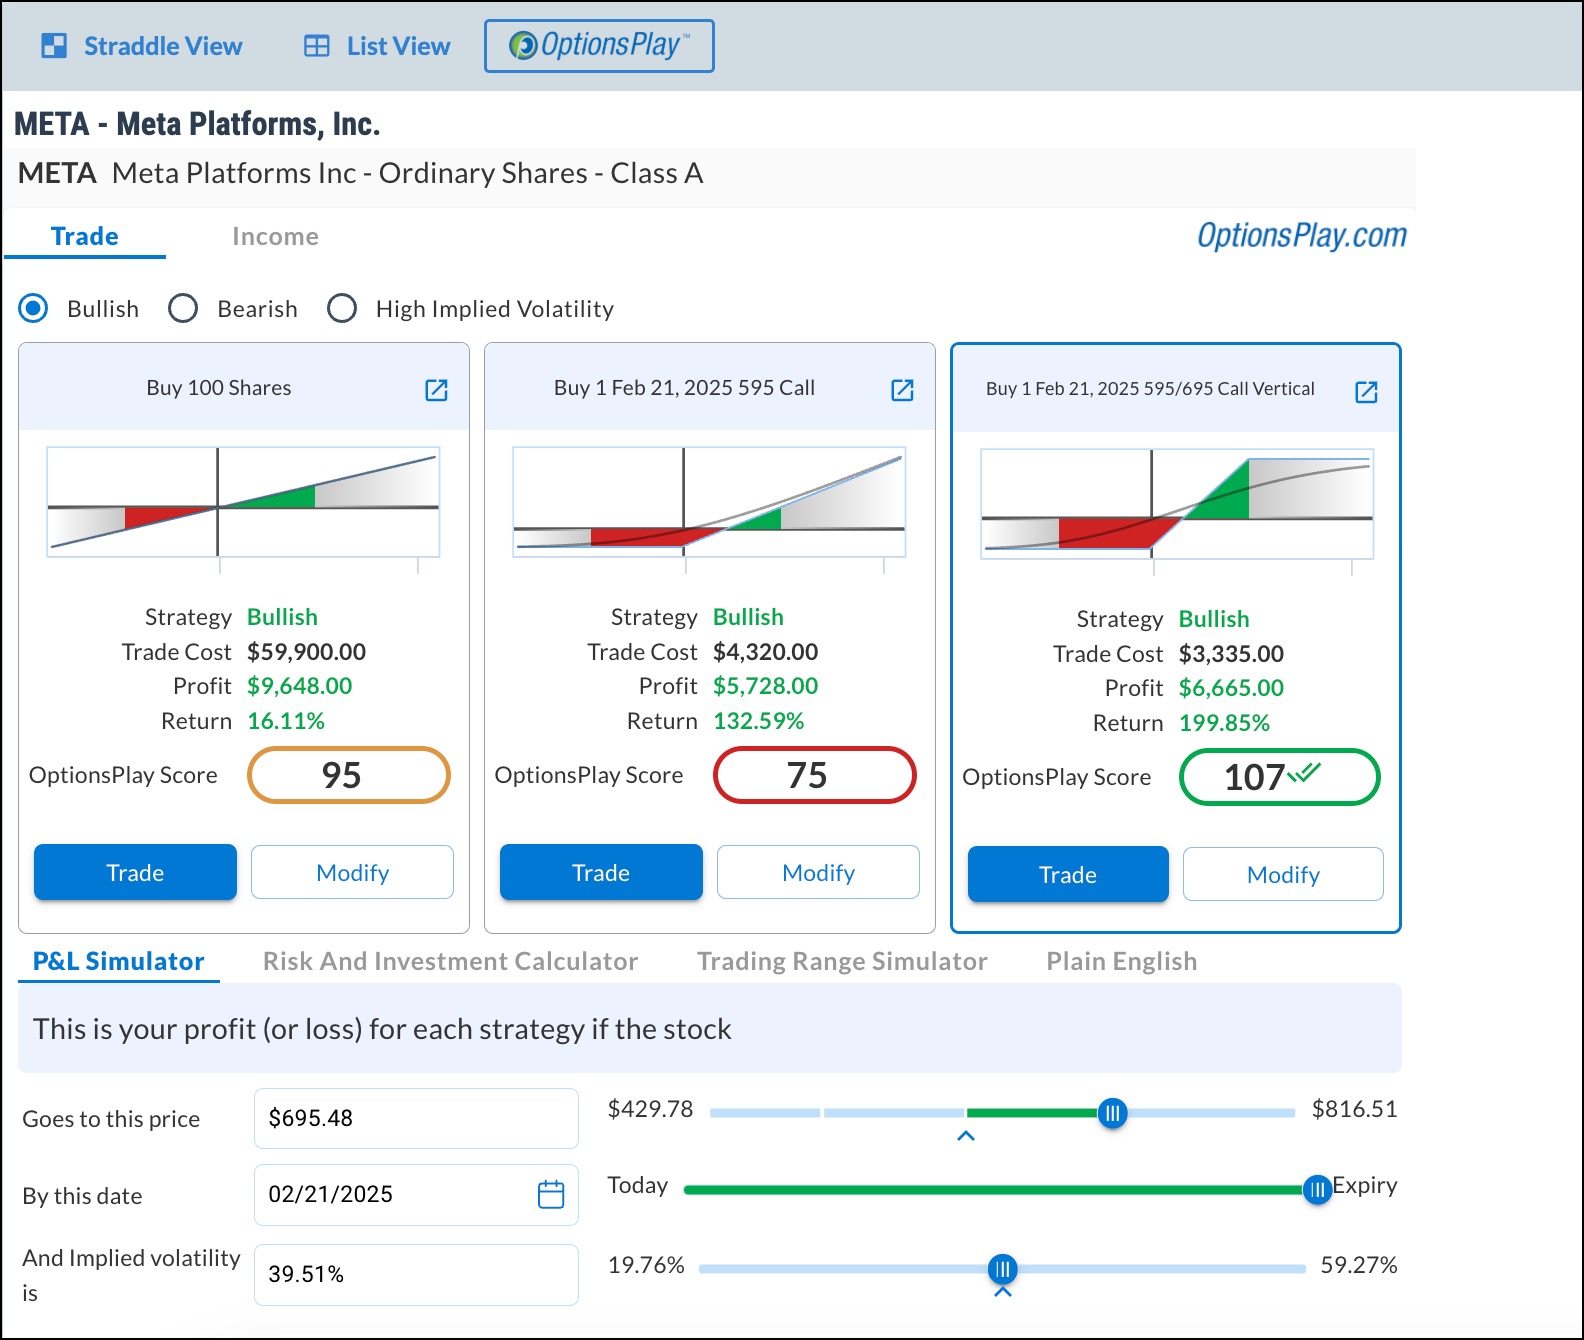Click the $6,665.00 profit value
Image resolution: width=1584 pixels, height=1340 pixels.
click(1231, 688)
